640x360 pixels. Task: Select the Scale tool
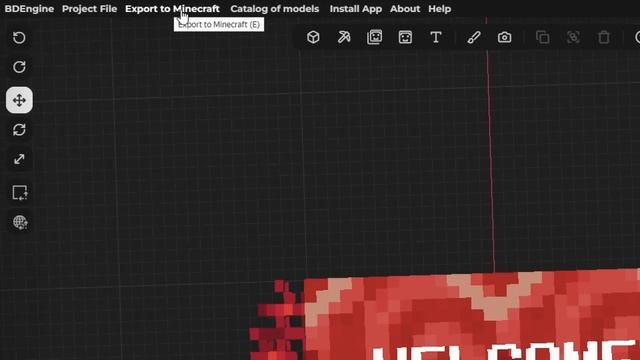19,159
